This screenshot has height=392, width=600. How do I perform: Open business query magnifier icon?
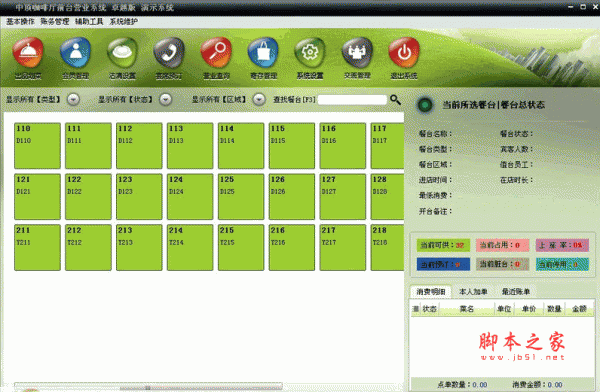[216, 52]
